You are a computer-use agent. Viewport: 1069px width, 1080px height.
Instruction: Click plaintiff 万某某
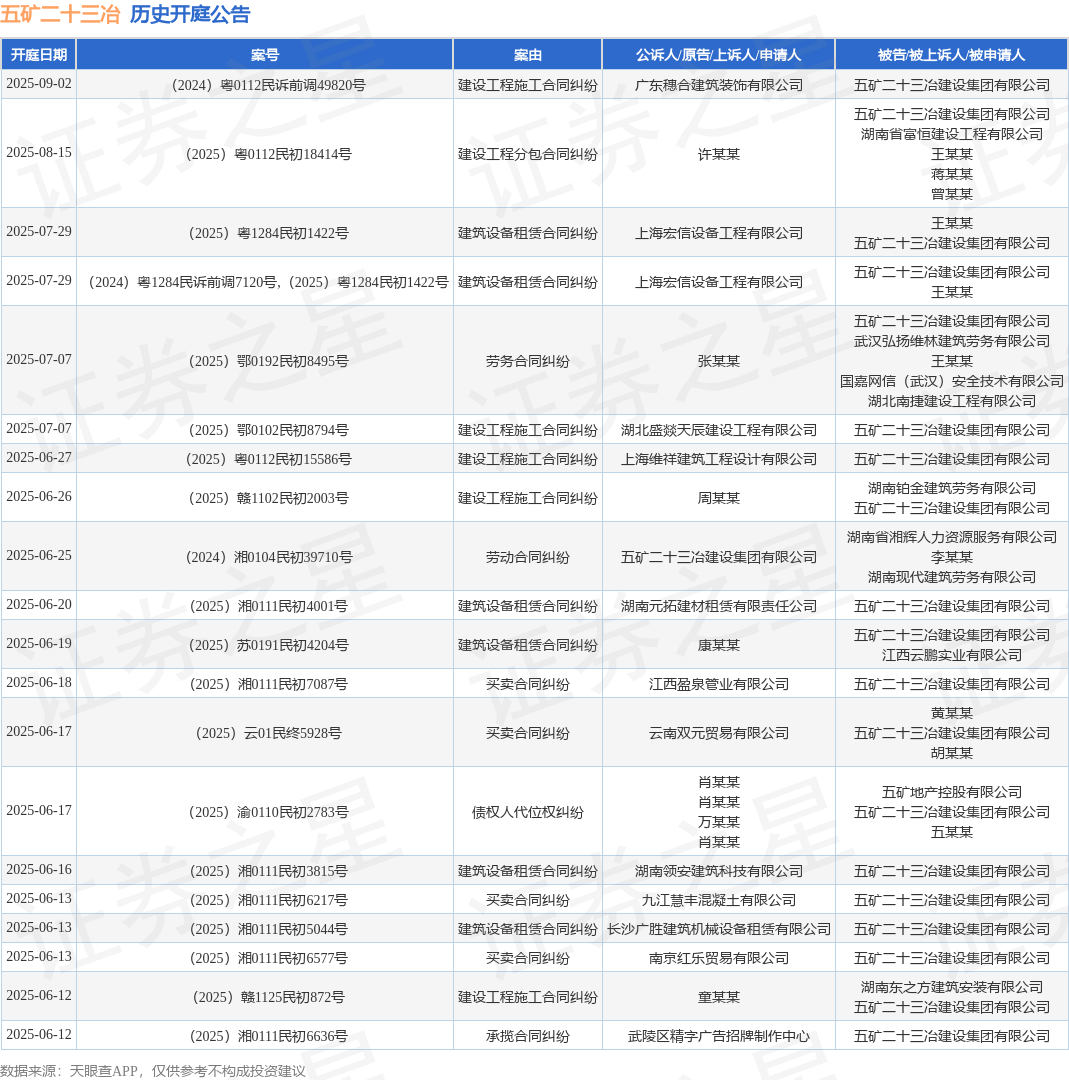(x=718, y=822)
